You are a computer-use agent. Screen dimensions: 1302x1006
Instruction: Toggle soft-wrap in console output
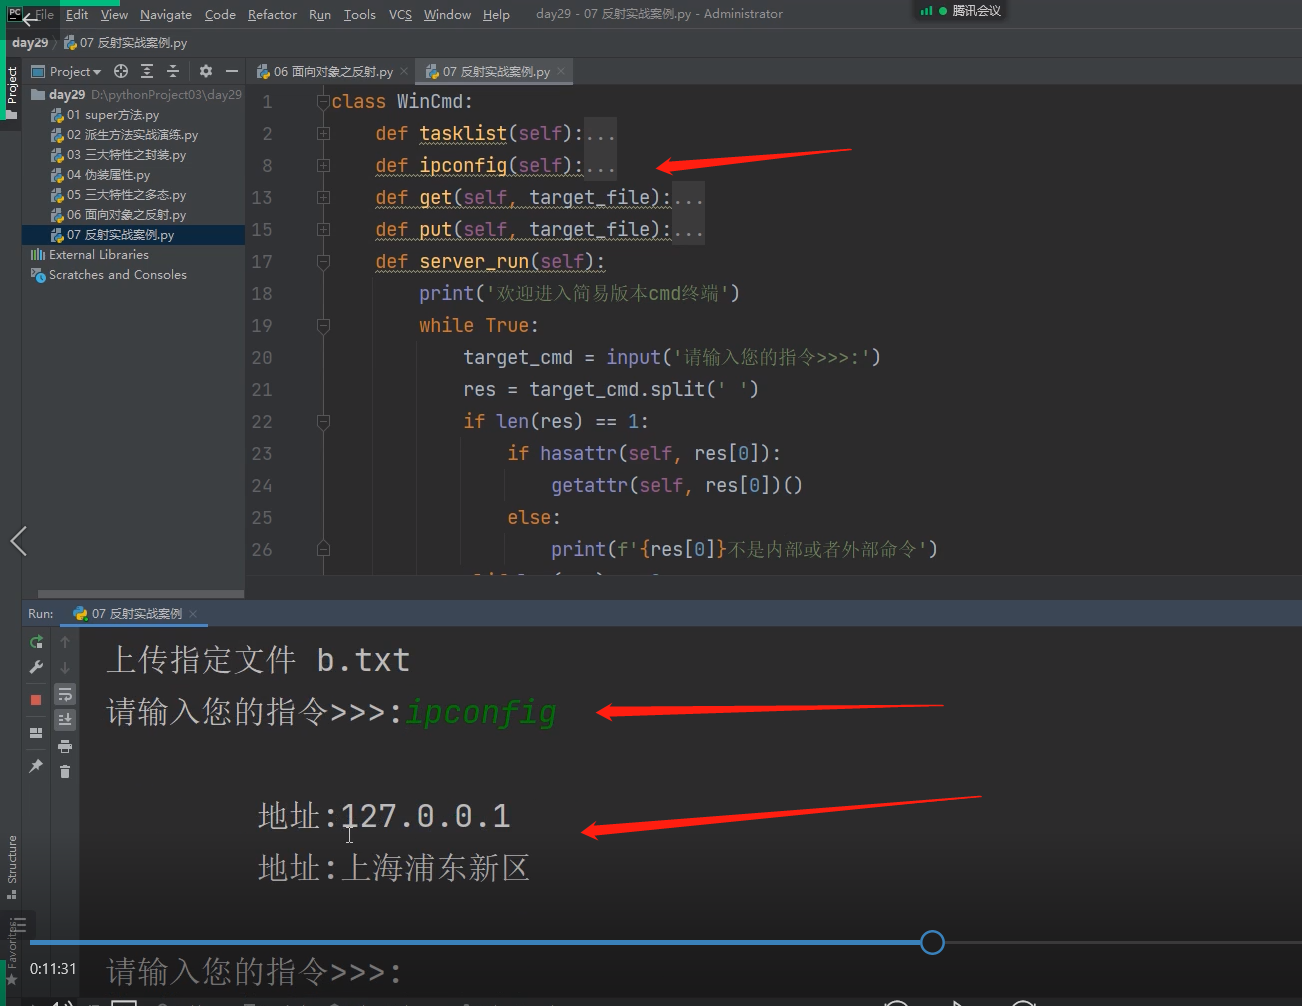[65, 694]
